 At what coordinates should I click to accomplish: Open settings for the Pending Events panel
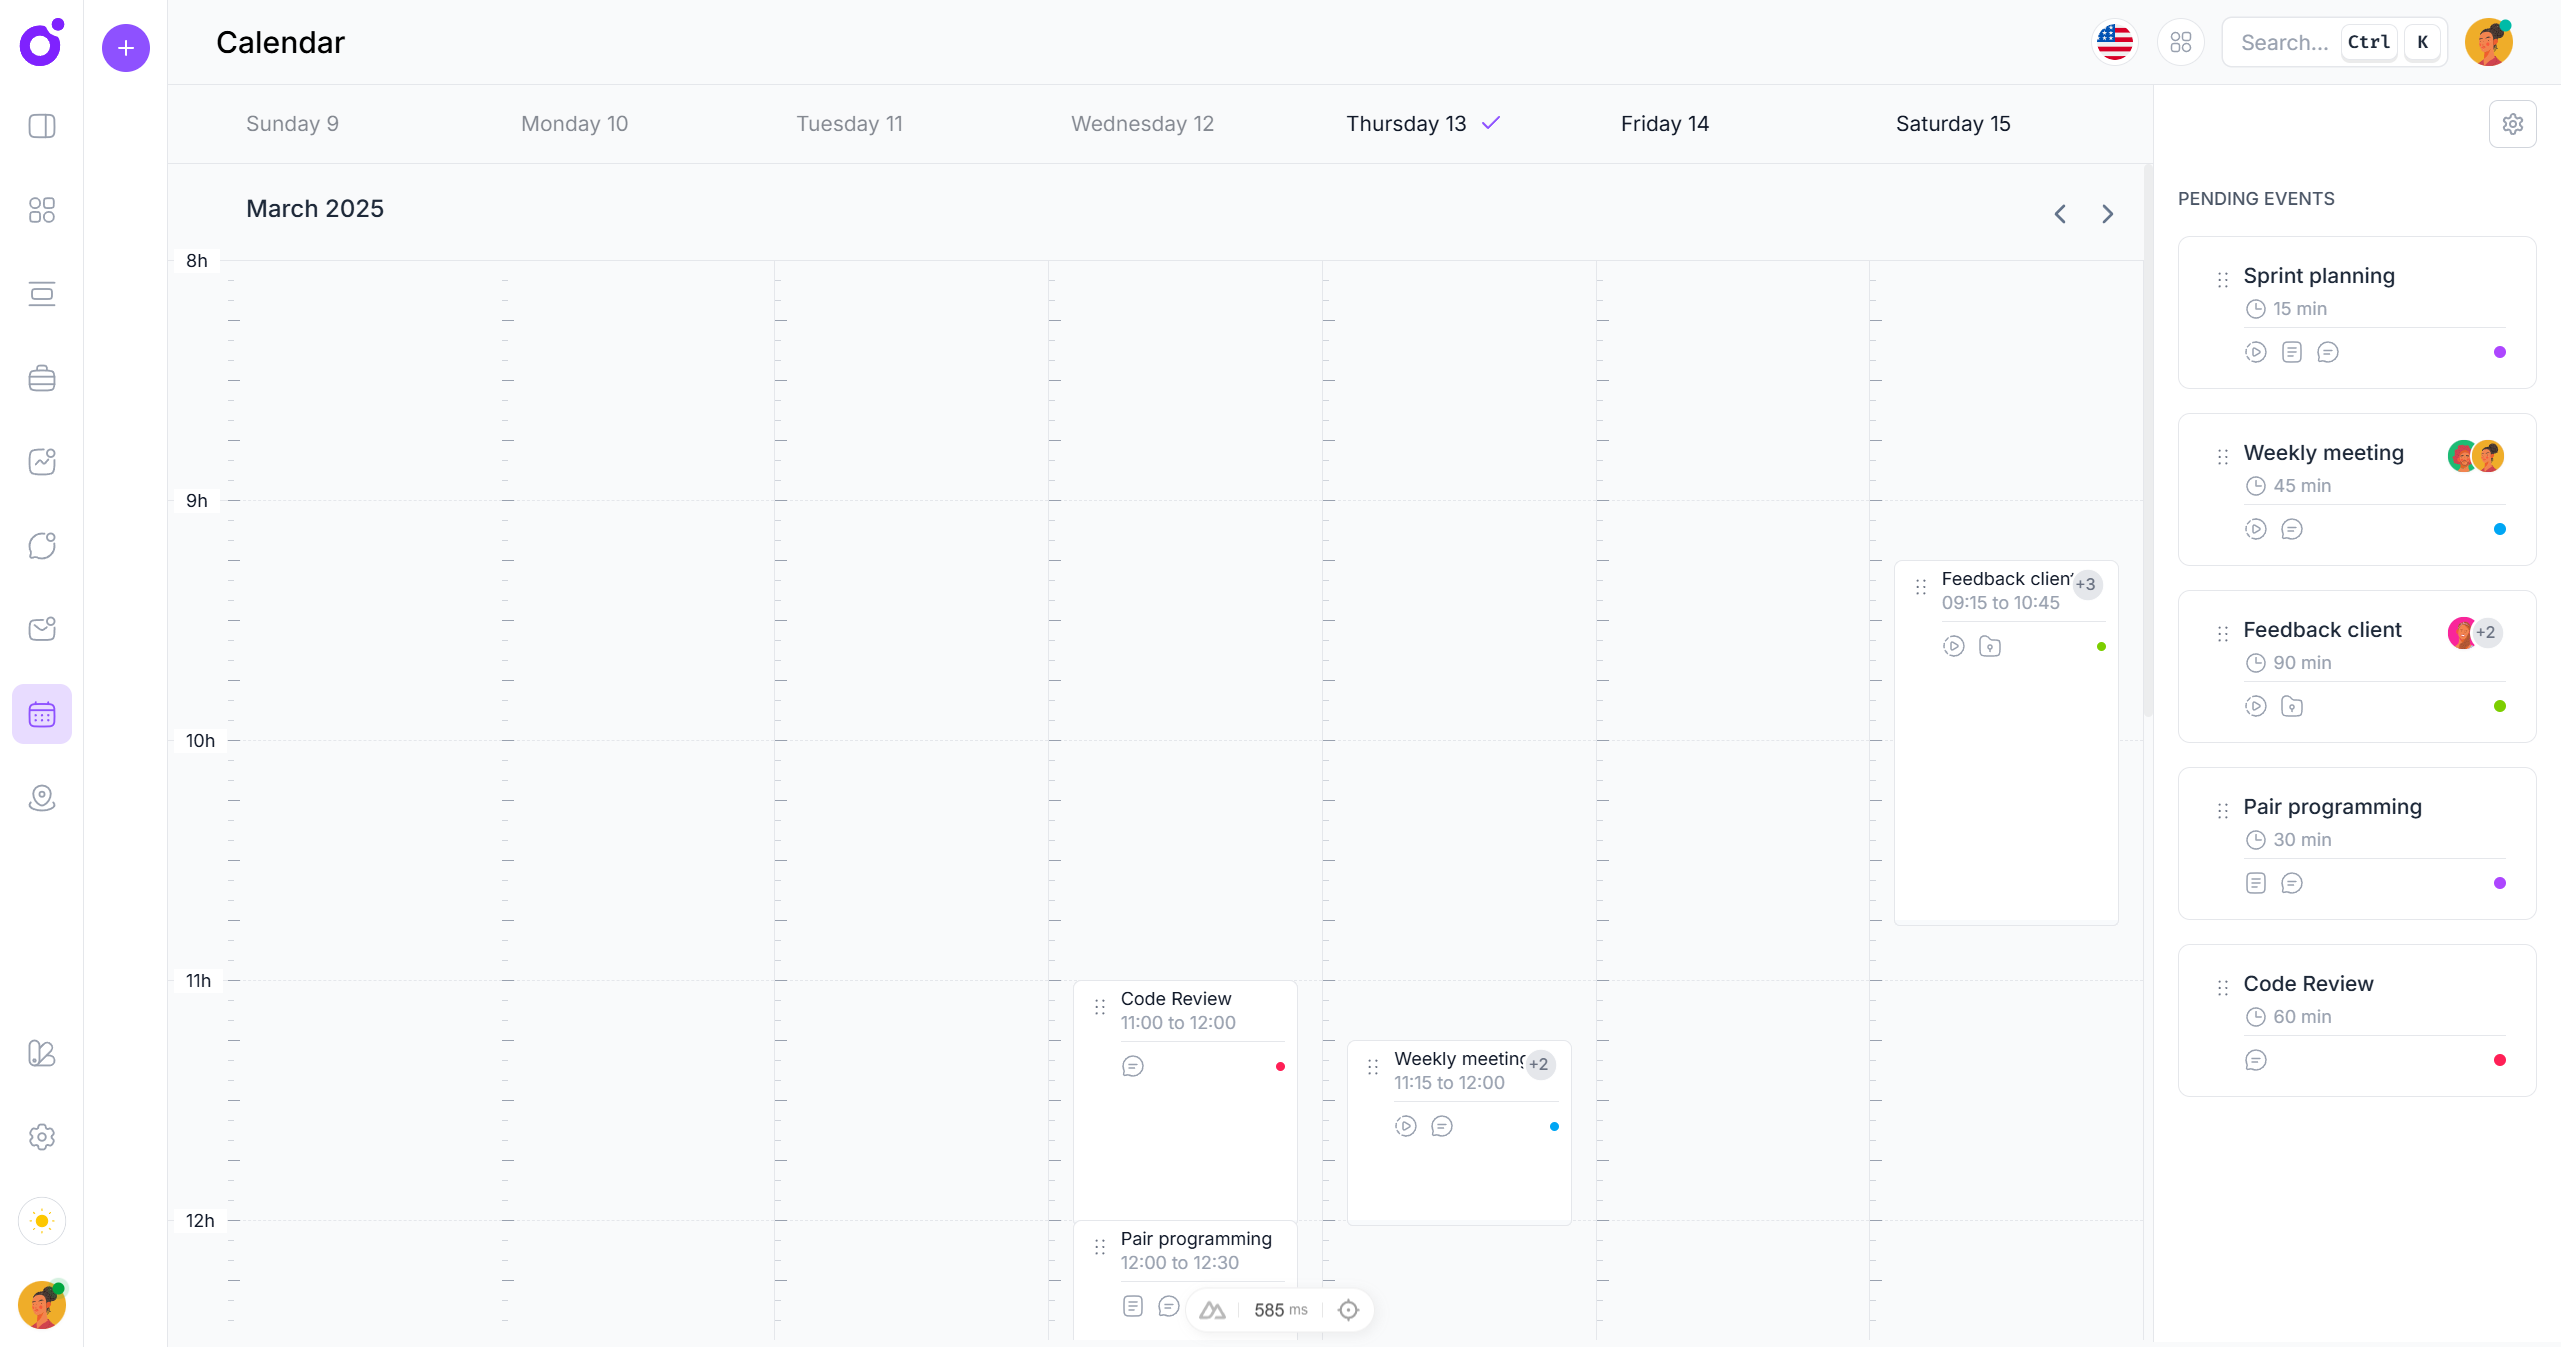tap(2513, 124)
